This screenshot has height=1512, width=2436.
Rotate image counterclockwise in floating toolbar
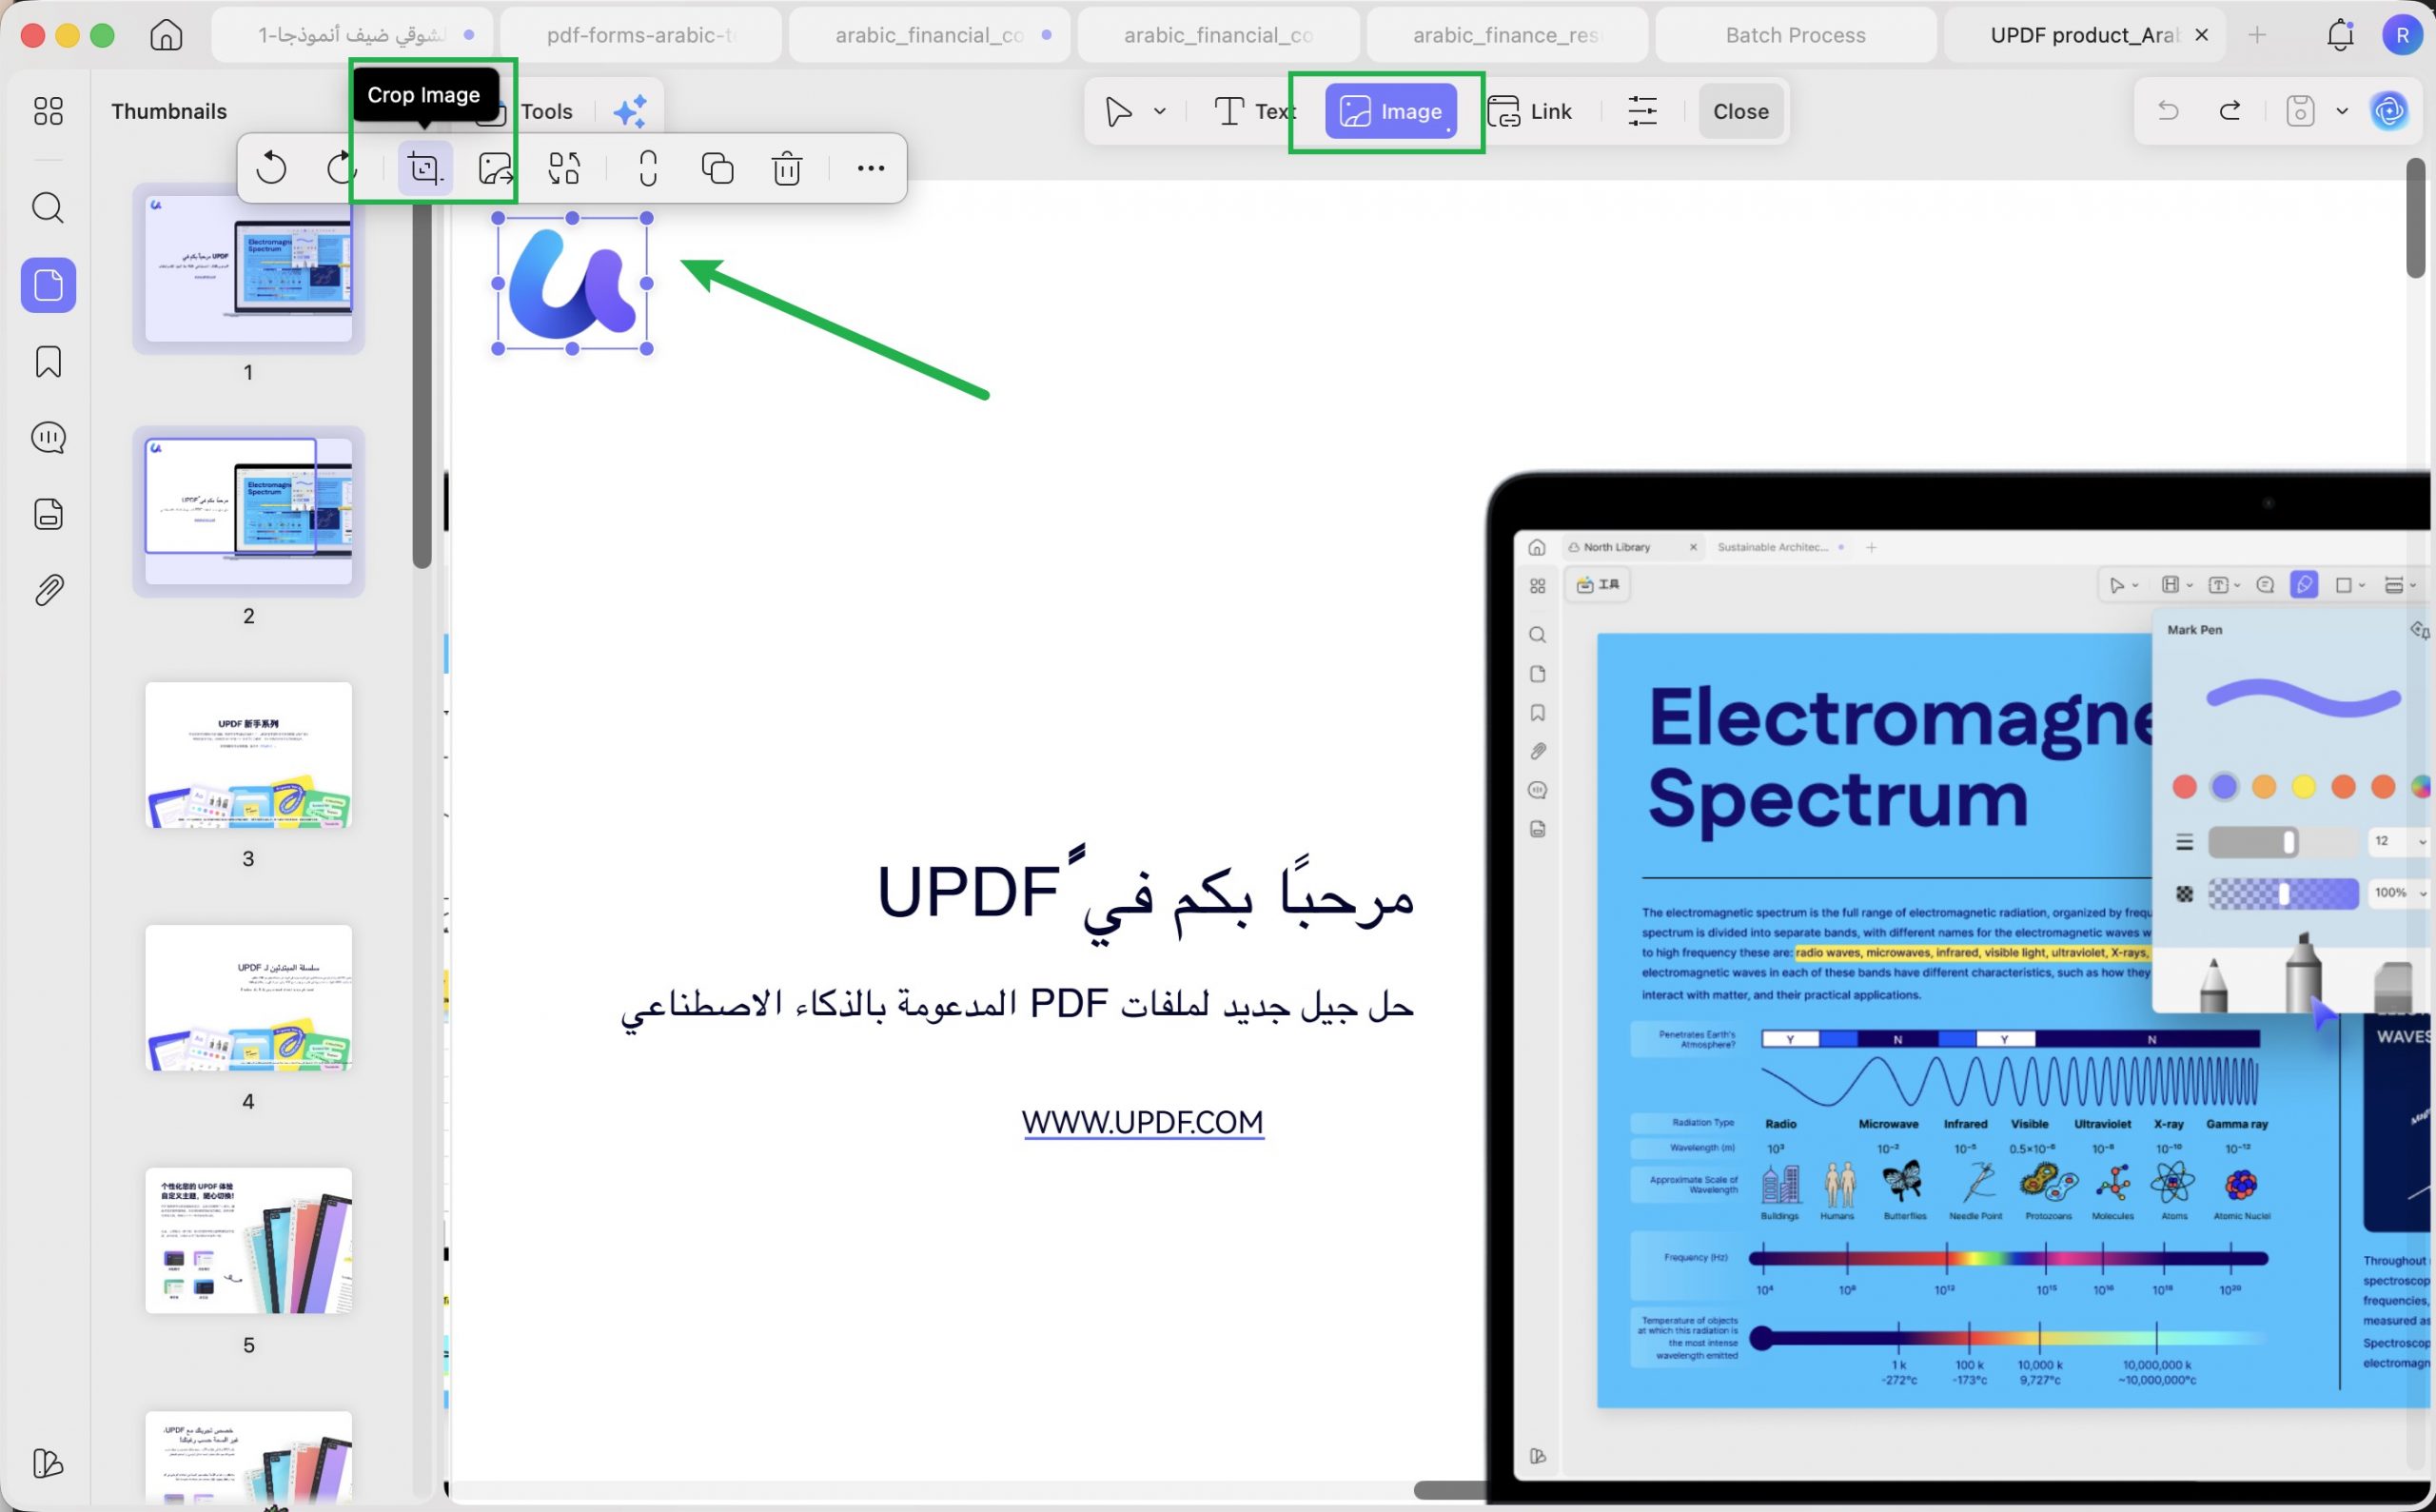271,168
